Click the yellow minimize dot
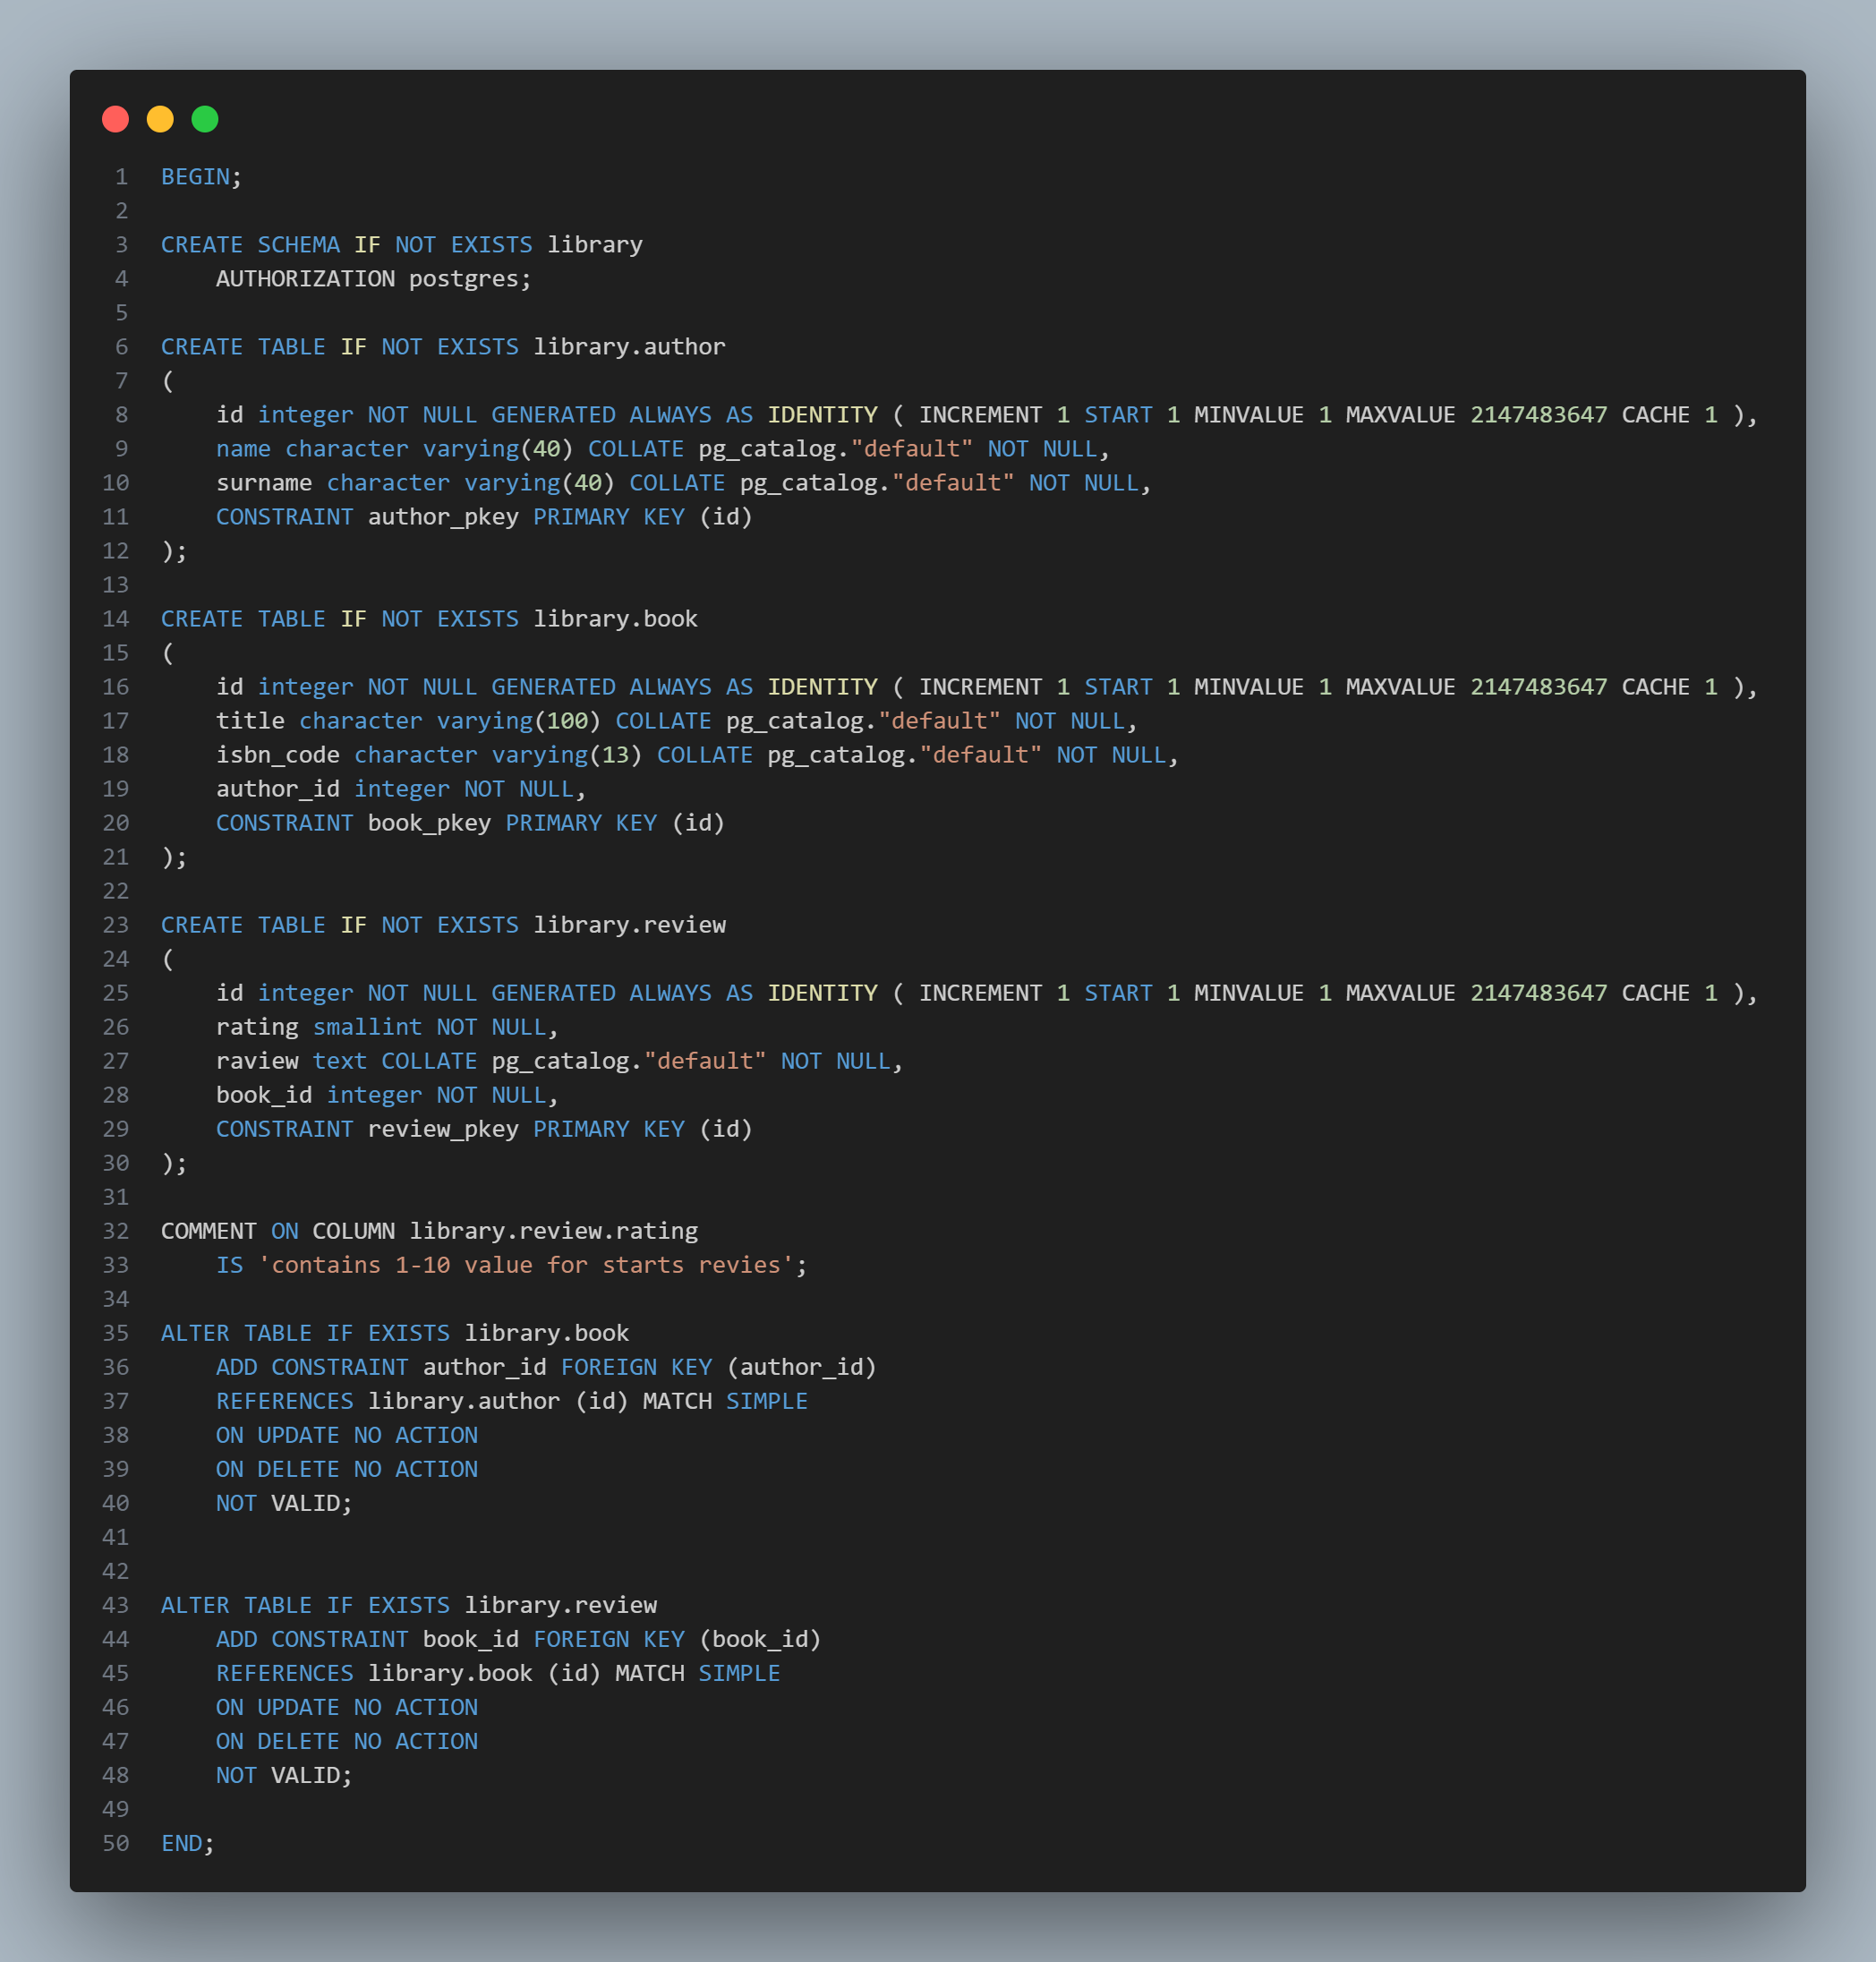 (x=160, y=119)
